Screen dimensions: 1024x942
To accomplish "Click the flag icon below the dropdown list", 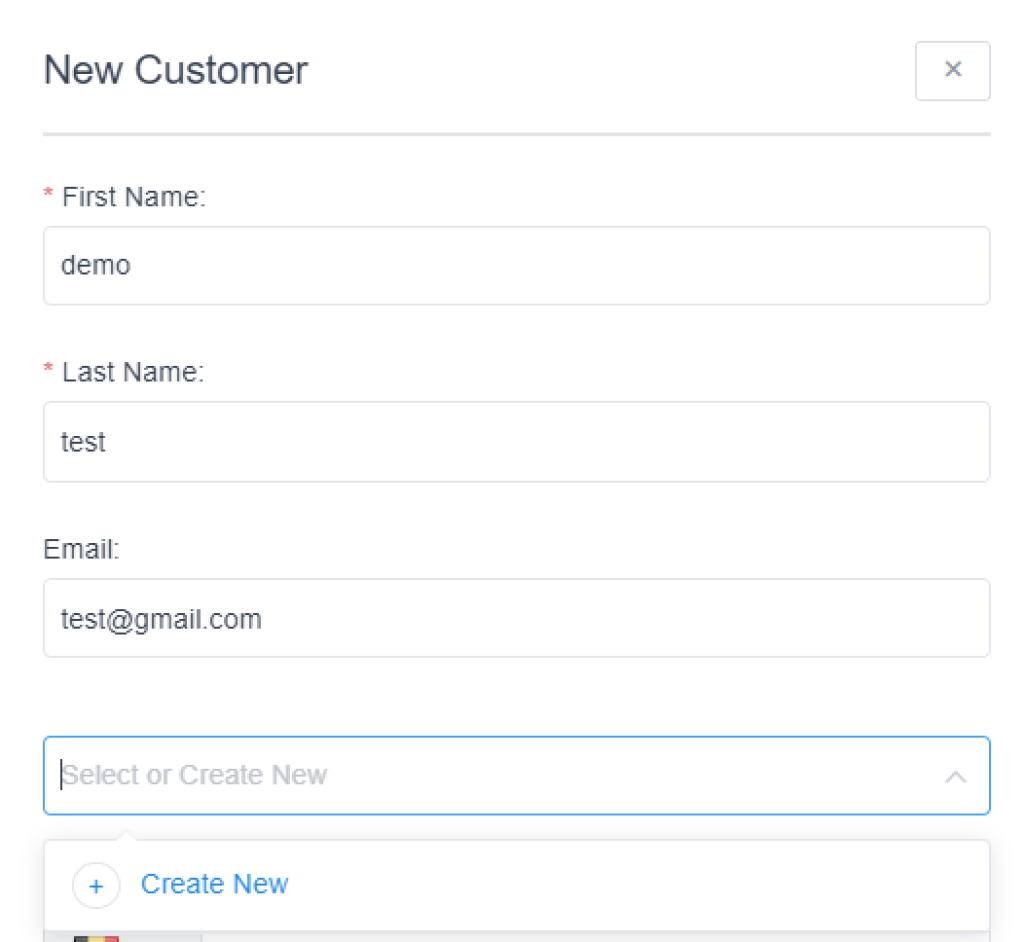I will tap(96, 938).
